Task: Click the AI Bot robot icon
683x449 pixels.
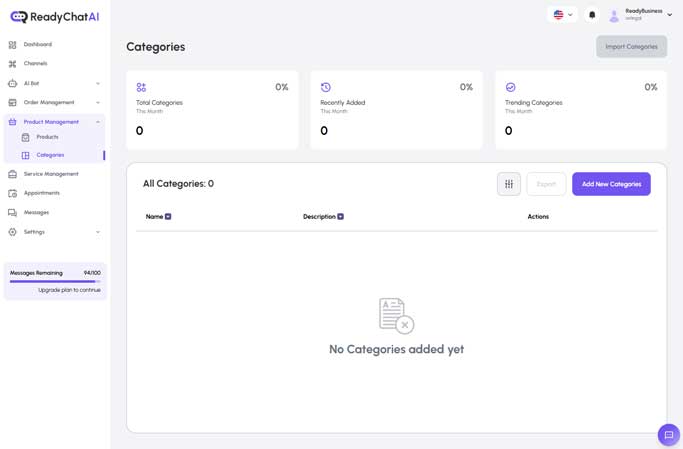Action: tap(13, 83)
